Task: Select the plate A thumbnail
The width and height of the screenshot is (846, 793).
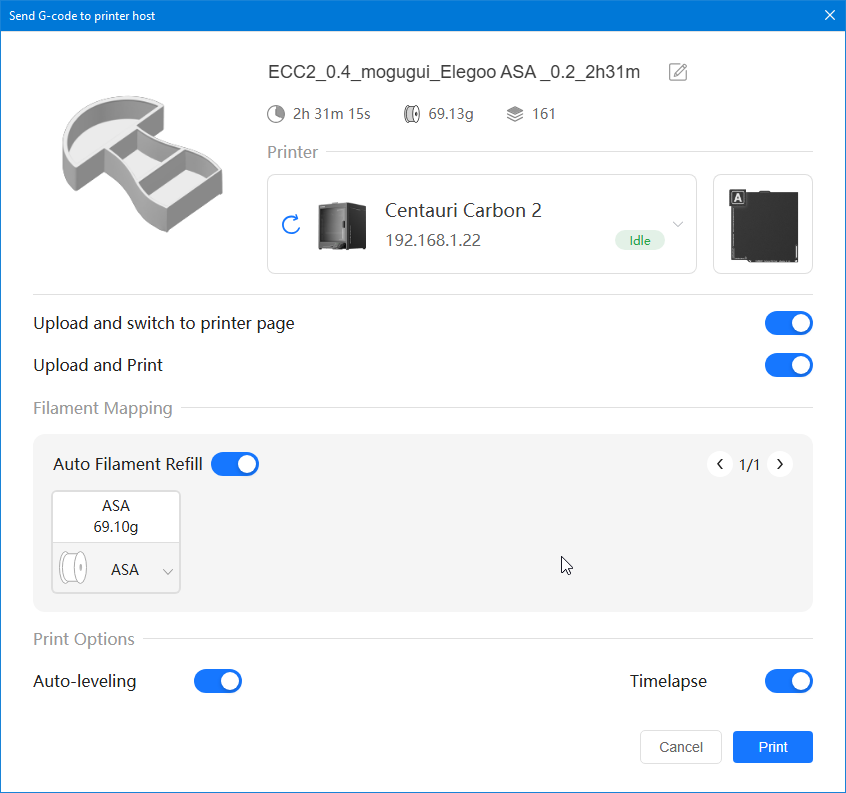Action: (x=763, y=224)
